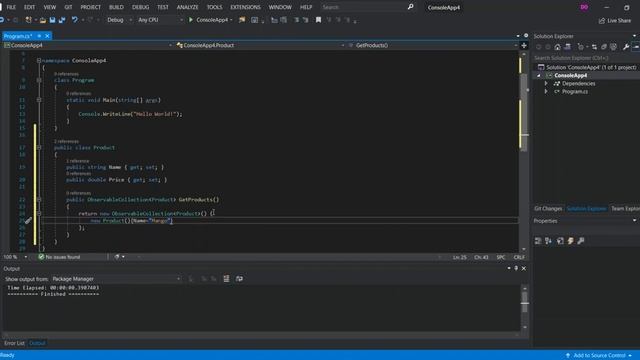Start debugging ConsoleApp4 with green play
Viewport: 640px width, 360px height.
tap(210, 20)
